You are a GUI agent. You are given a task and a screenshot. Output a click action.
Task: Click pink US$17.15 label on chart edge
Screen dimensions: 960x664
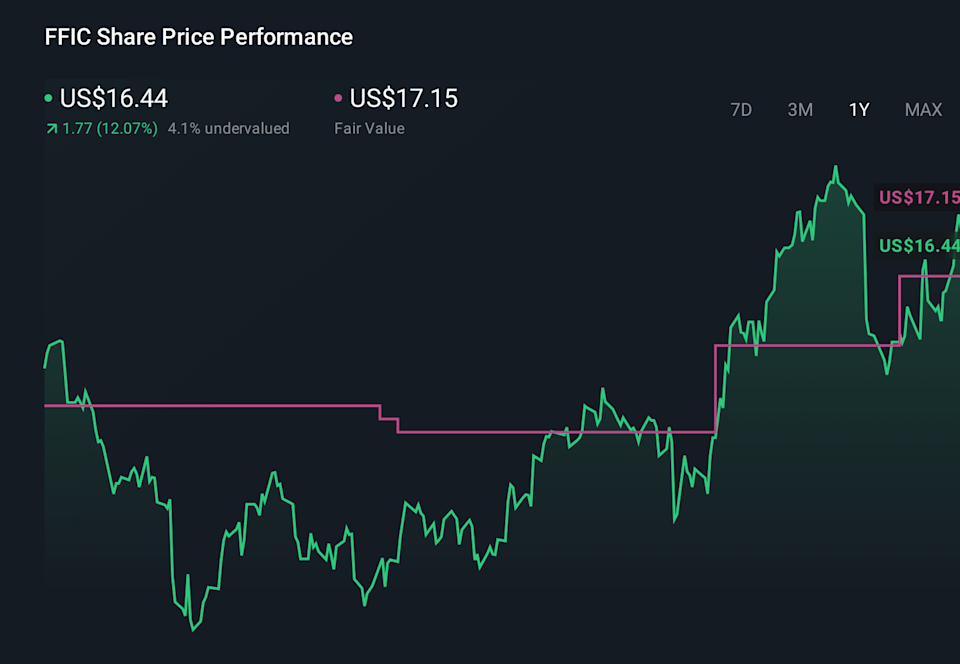click(x=918, y=197)
